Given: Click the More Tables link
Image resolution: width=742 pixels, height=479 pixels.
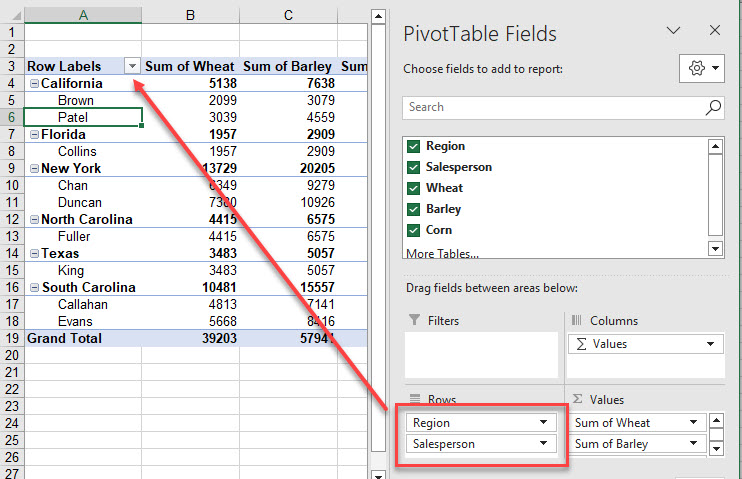Looking at the screenshot, I should click(442, 254).
